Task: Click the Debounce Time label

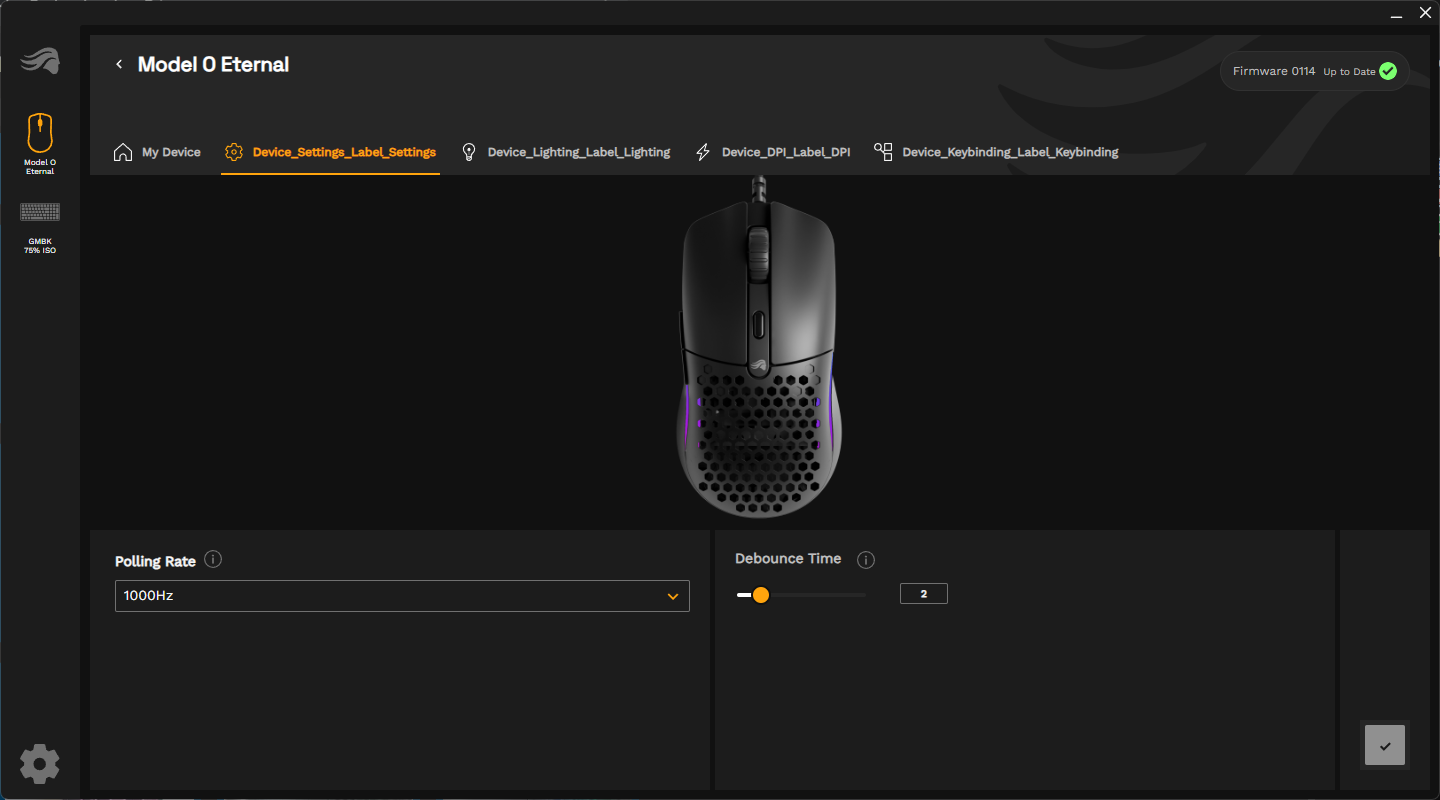Action: (x=788, y=558)
